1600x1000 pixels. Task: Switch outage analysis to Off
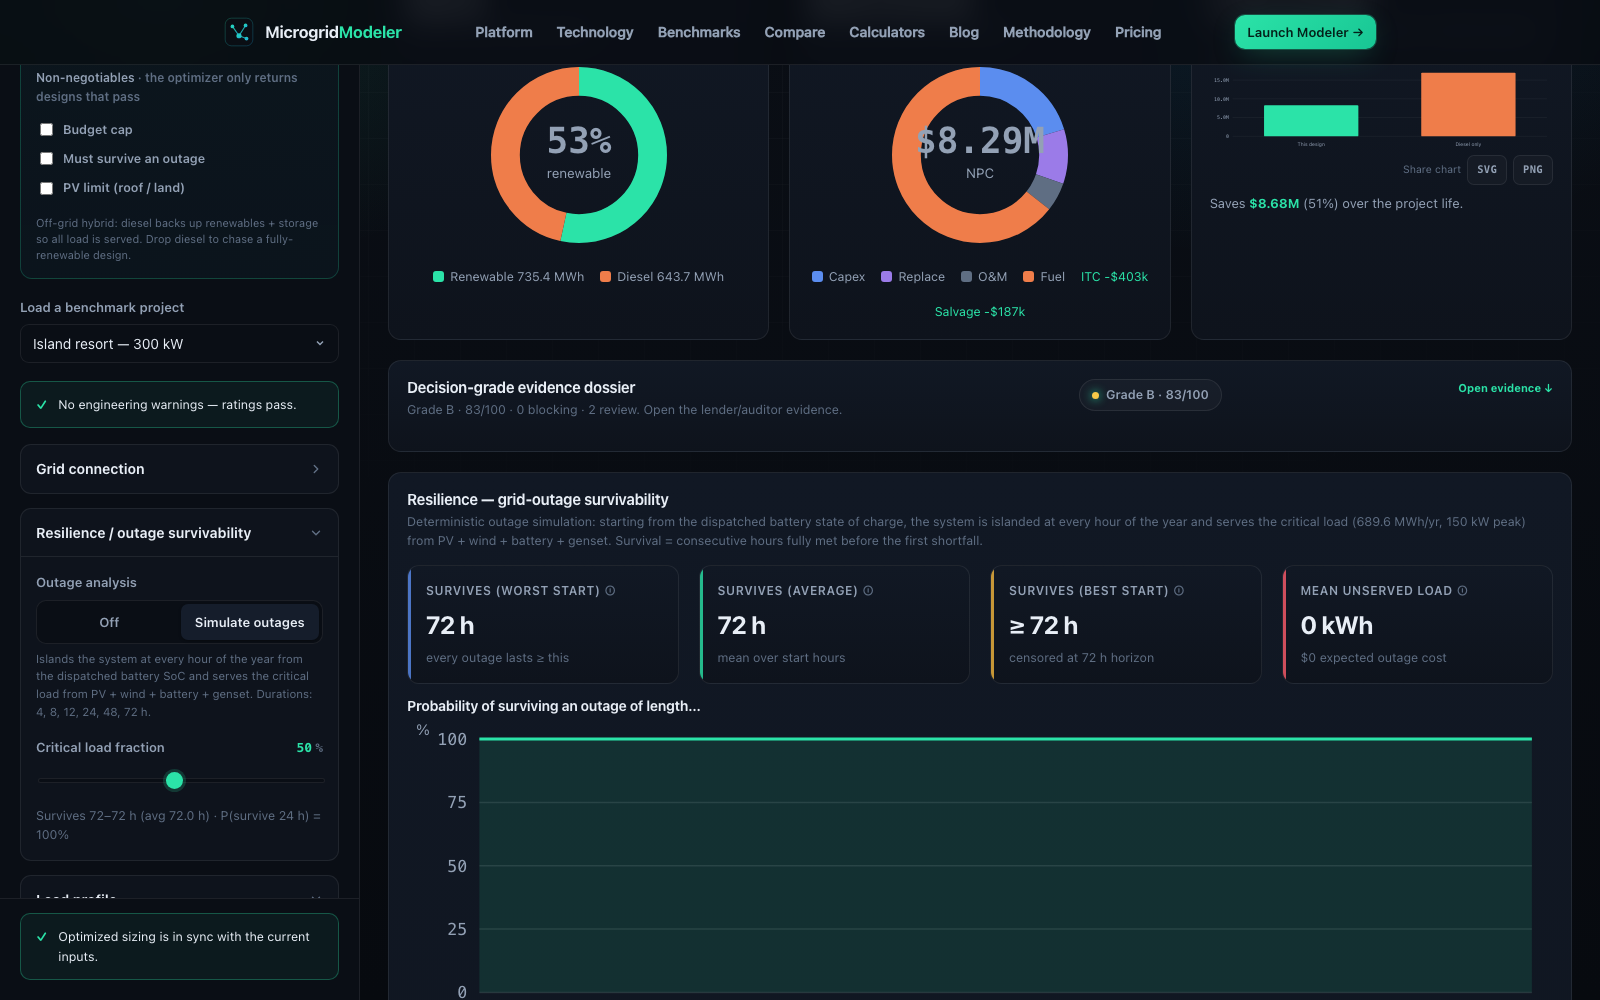[x=109, y=622]
